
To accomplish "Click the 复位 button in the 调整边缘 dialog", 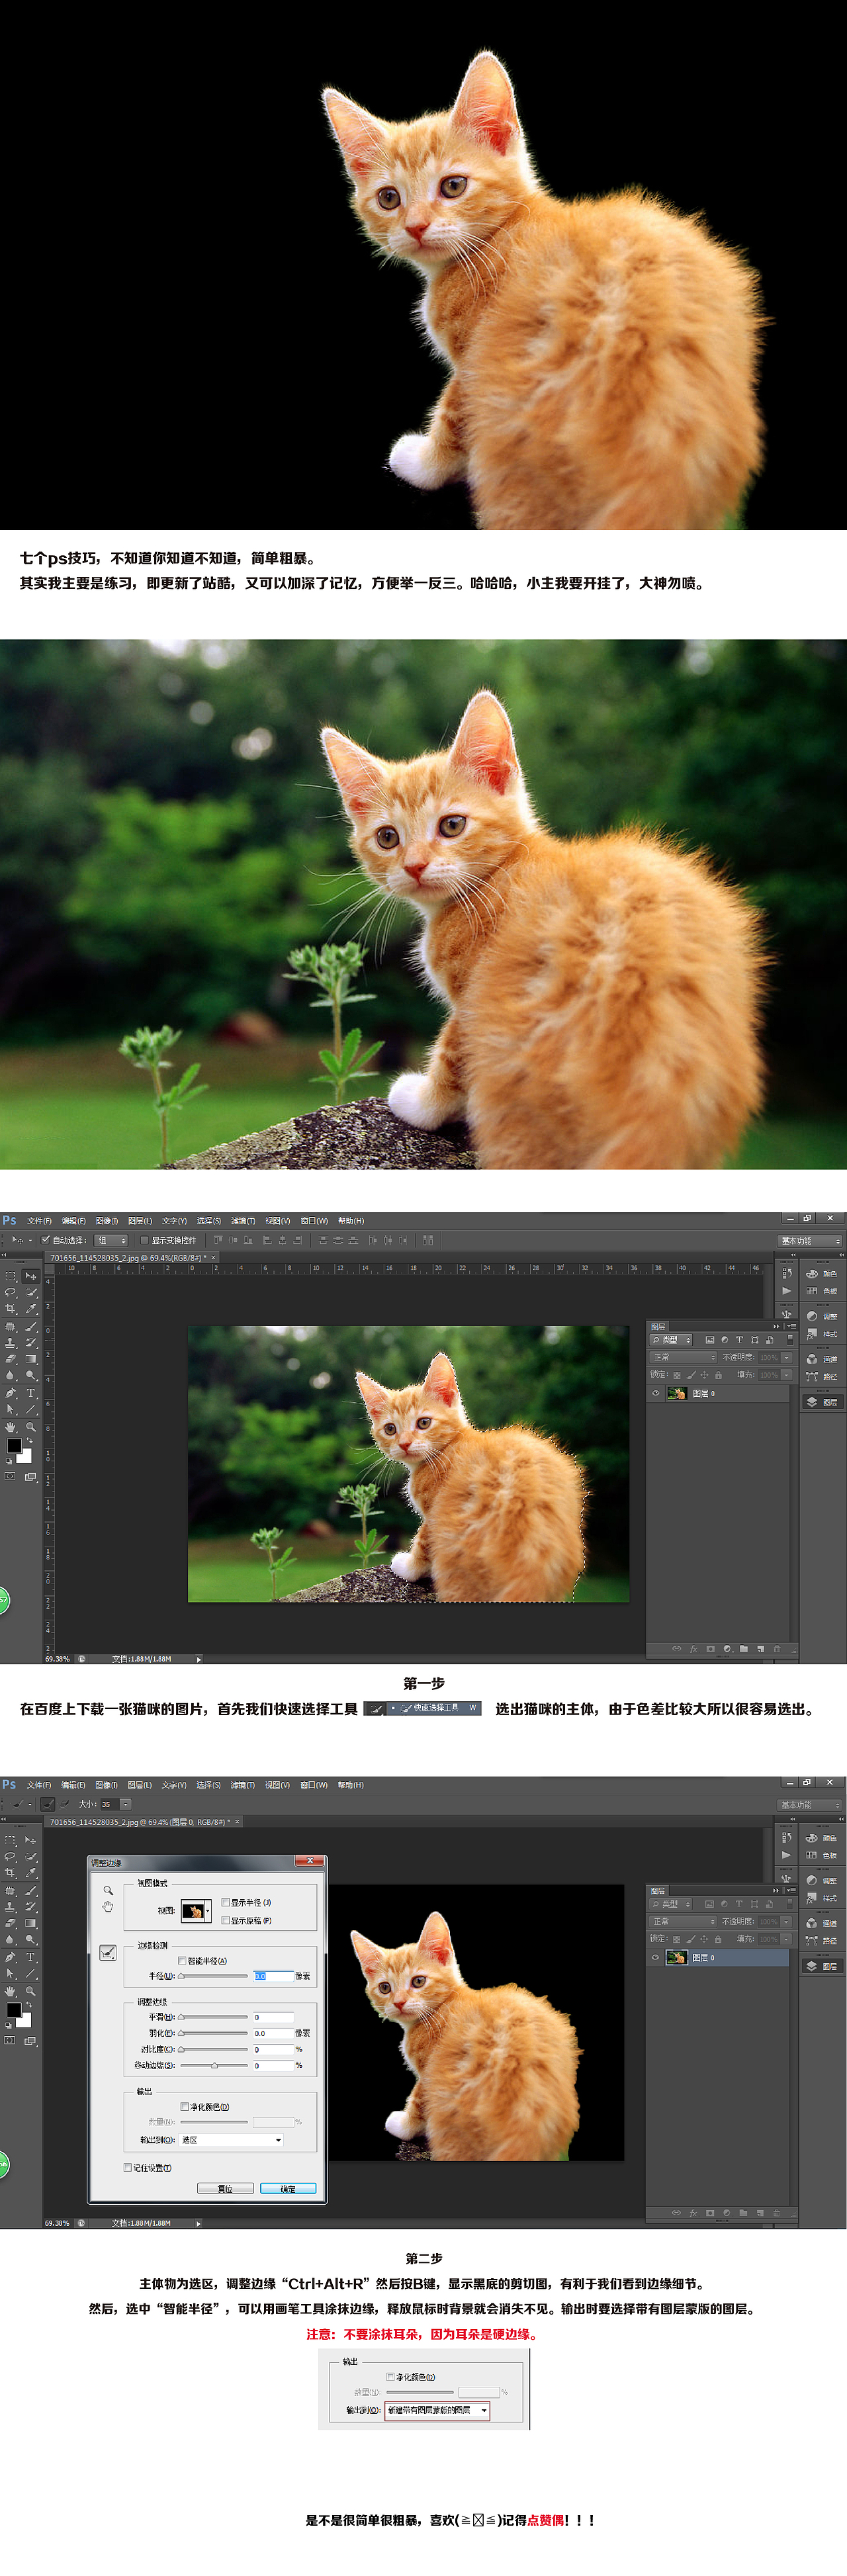I will 225,2189.
